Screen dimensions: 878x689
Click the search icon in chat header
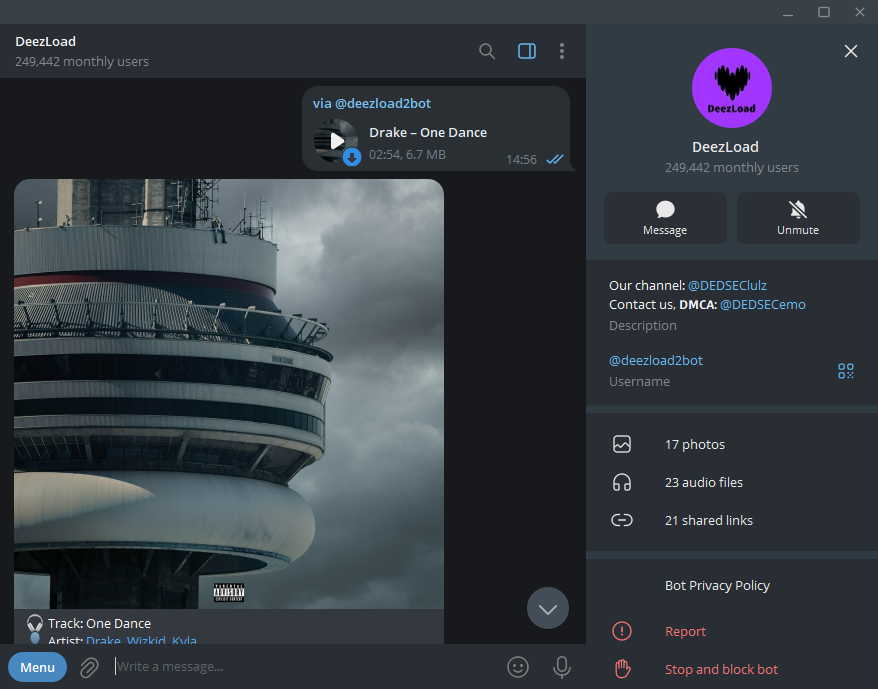coord(487,51)
